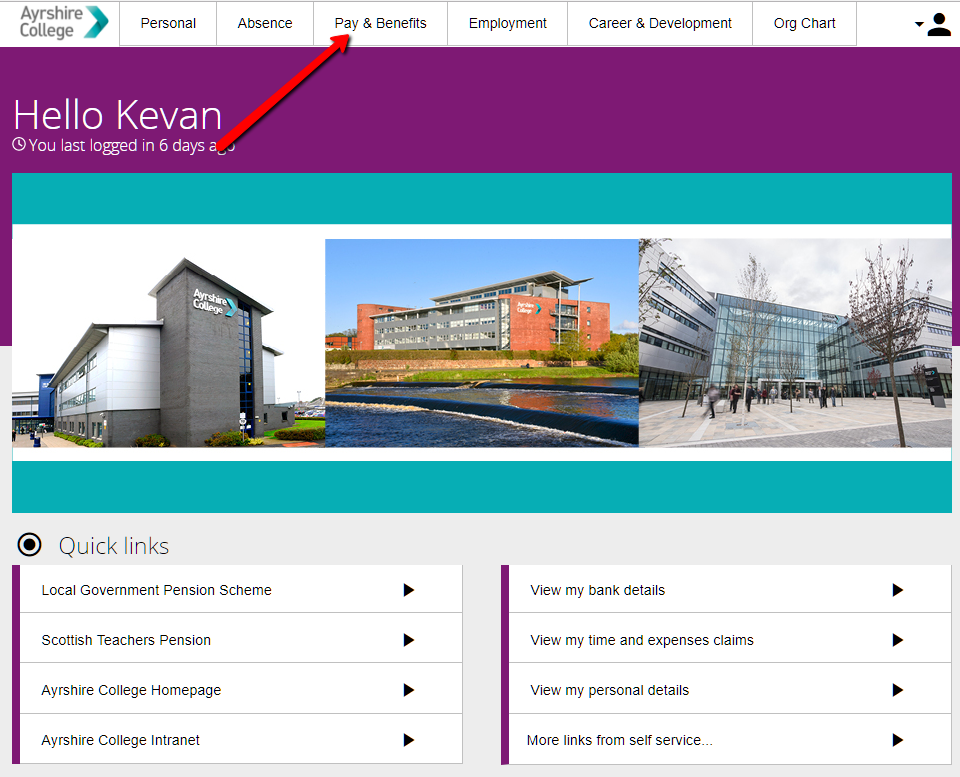Open Ayrshire College Homepage link
Viewport: 960px width, 777px height.
[x=241, y=690]
